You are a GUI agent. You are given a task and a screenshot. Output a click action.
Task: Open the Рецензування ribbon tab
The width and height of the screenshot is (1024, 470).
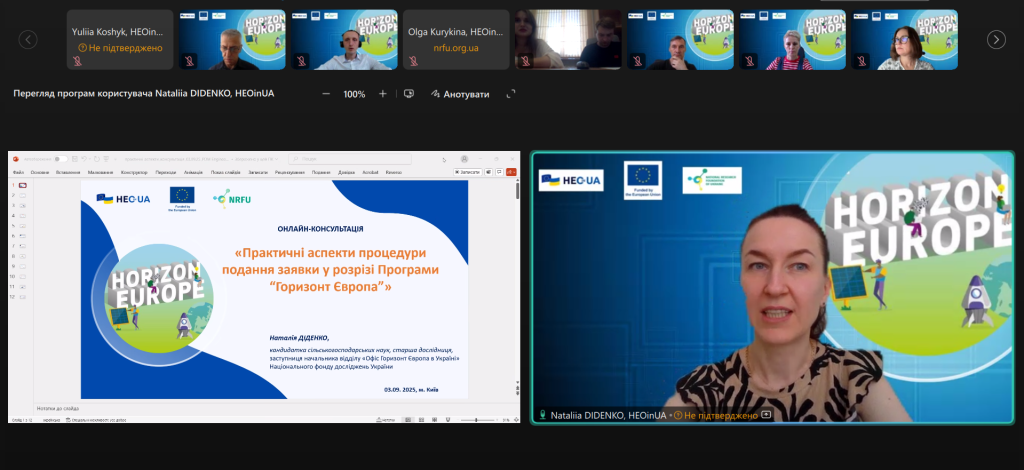(x=290, y=172)
